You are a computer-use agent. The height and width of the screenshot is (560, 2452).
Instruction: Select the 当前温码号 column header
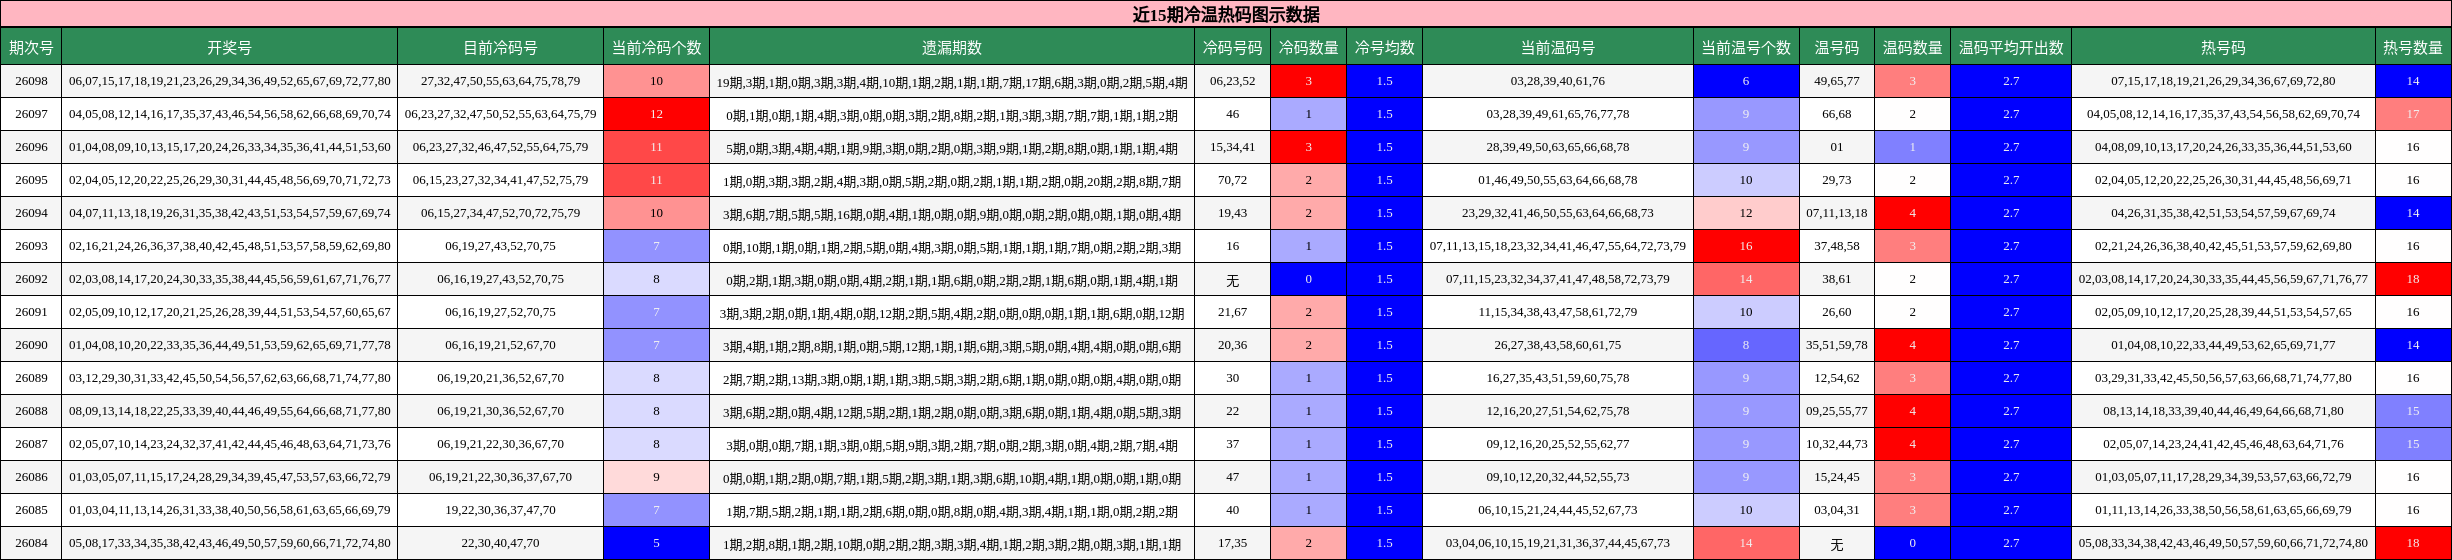1557,47
